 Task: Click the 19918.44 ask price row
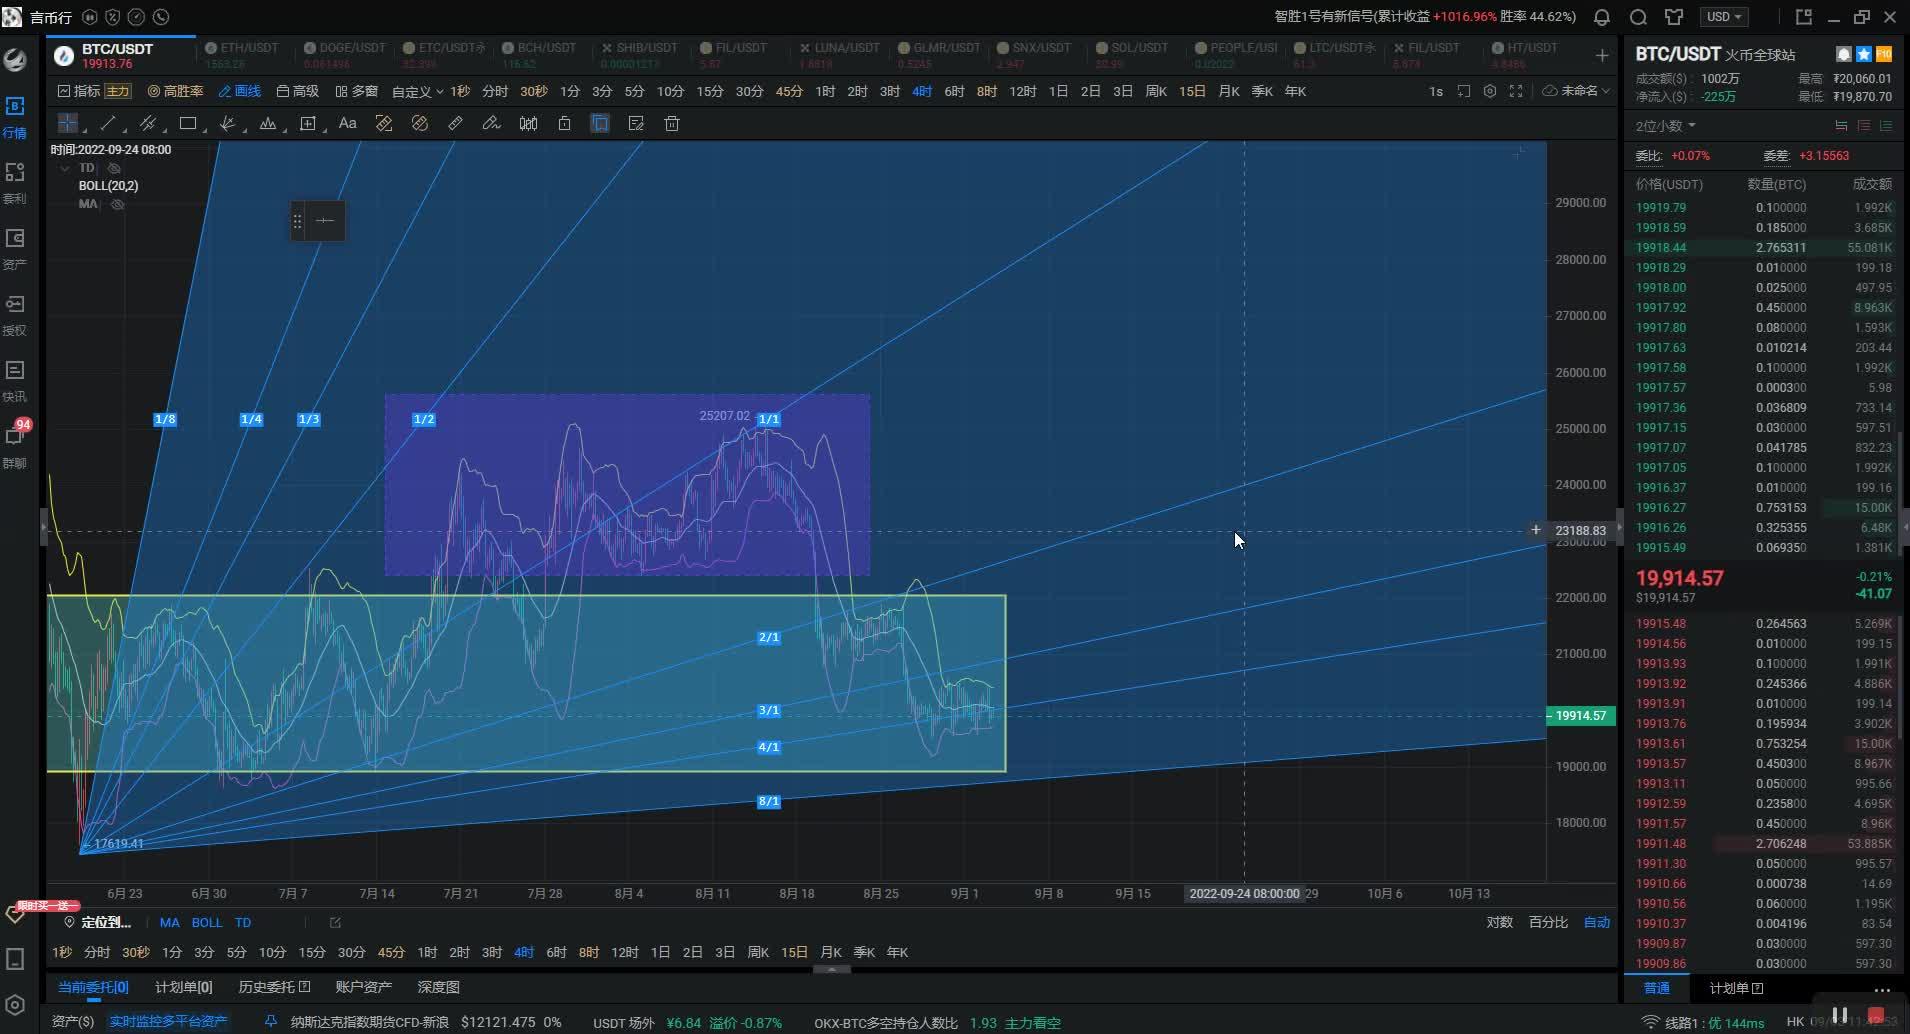[x=1764, y=248]
